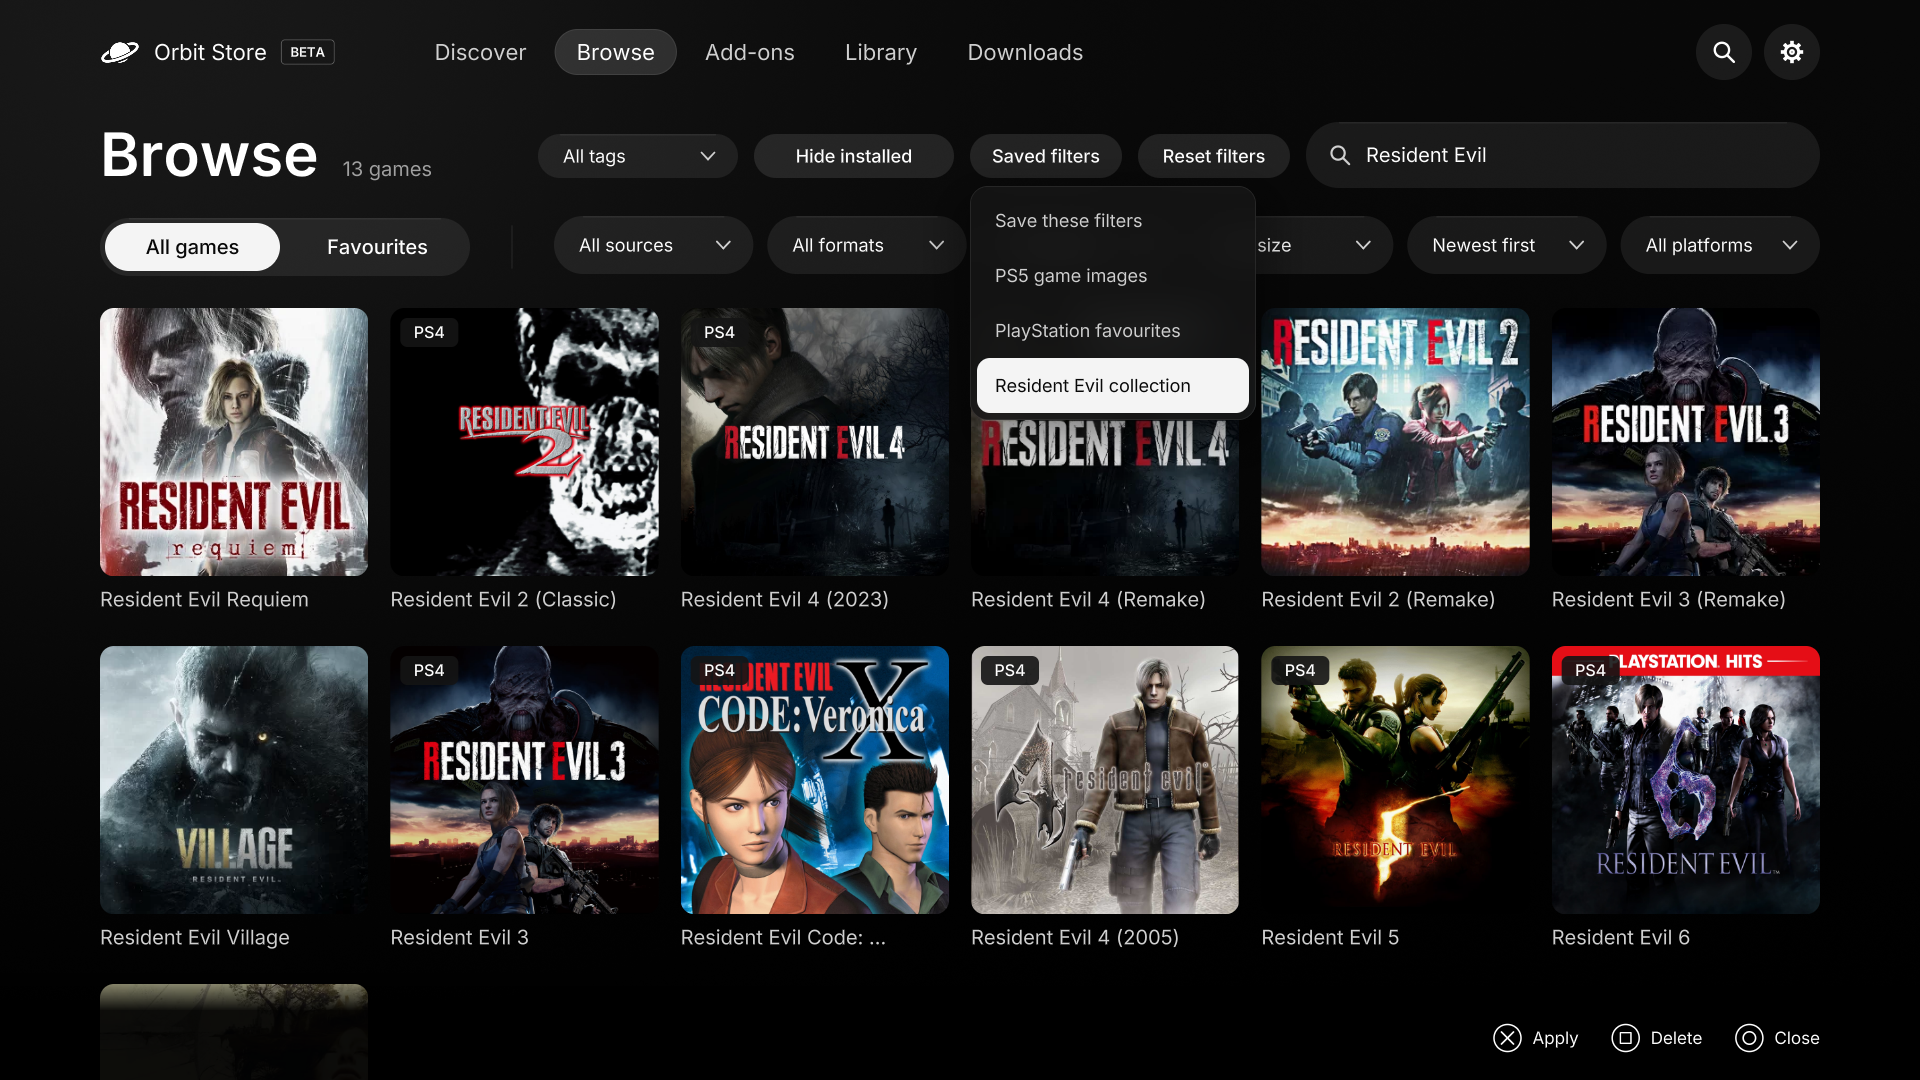Click the PS4 badge on Resident Evil 2 (Classic)

click(x=429, y=332)
